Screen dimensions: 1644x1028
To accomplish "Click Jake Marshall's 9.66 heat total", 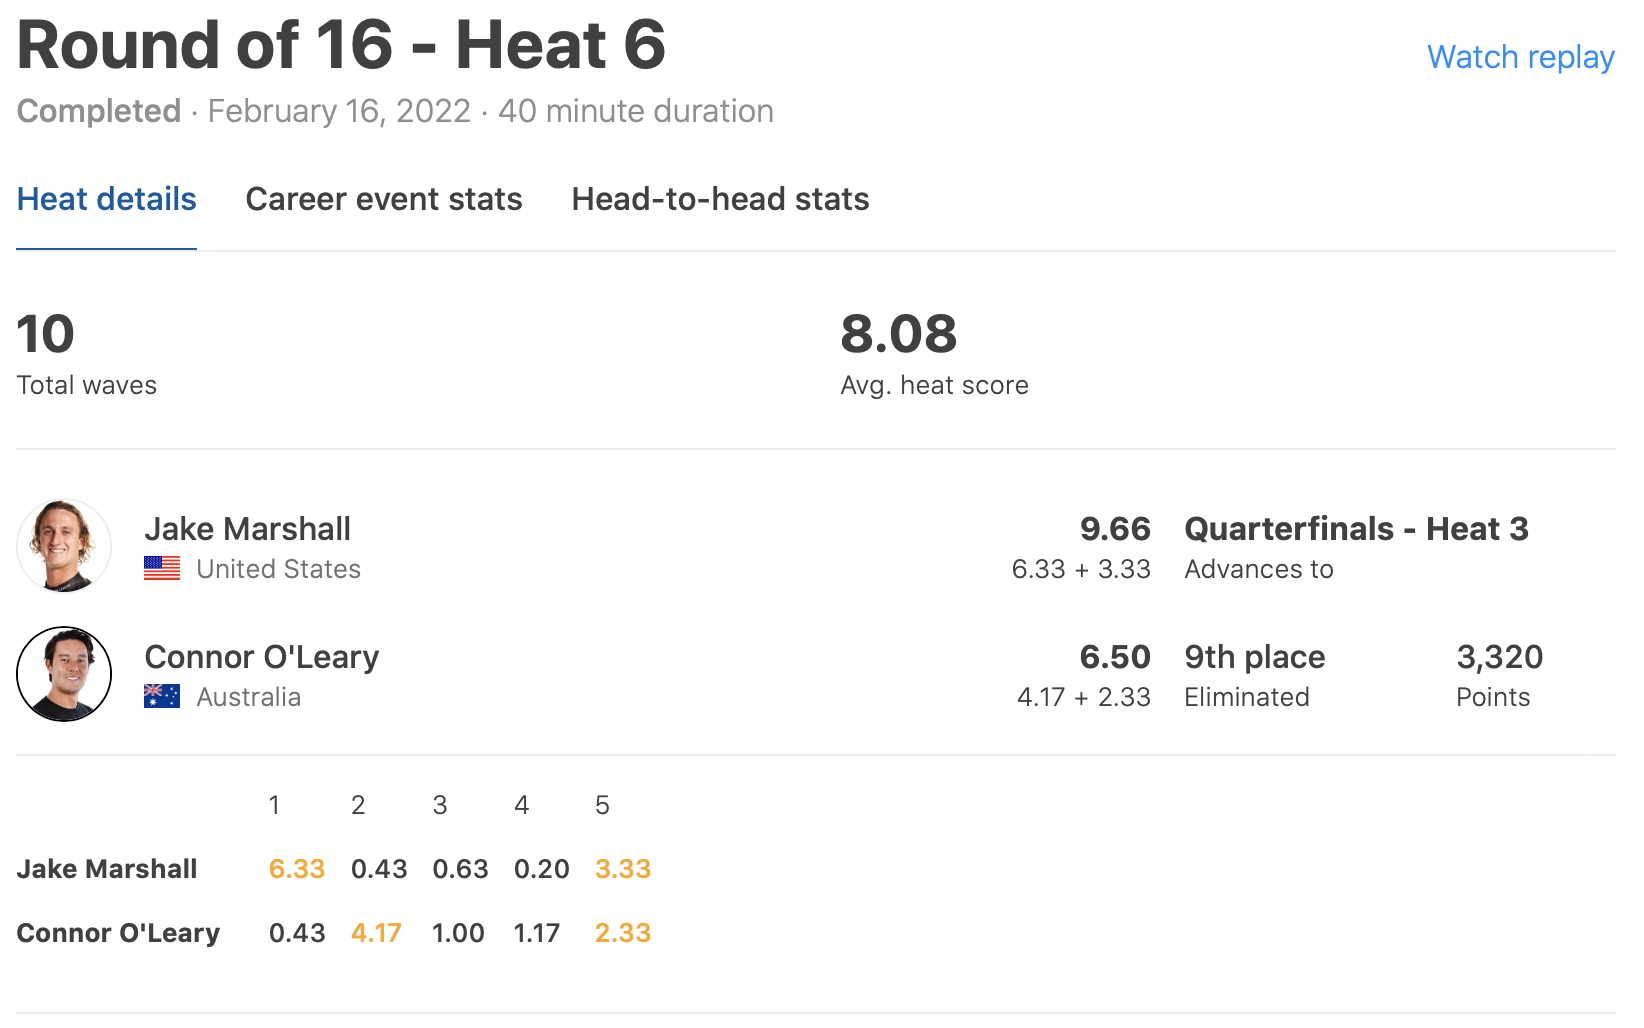I will click(x=1115, y=529).
